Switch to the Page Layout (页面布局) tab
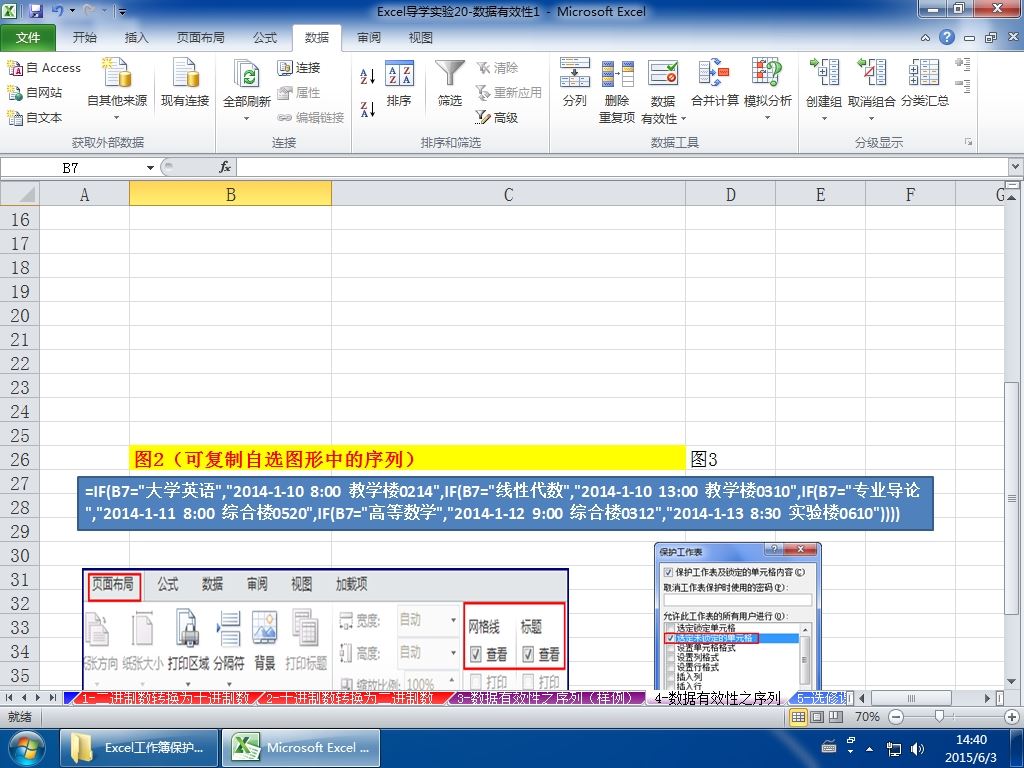The width and height of the screenshot is (1024, 768). pyautogui.click(x=200, y=38)
